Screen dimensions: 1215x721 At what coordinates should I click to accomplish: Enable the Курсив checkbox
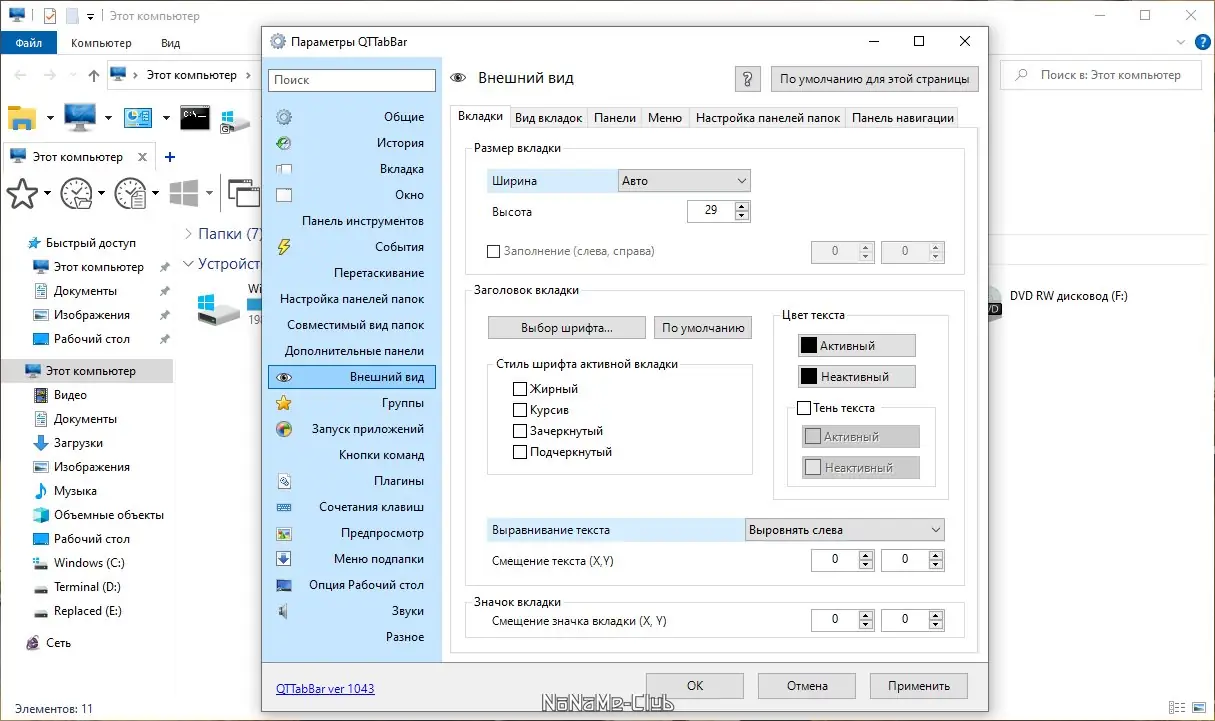click(x=519, y=410)
